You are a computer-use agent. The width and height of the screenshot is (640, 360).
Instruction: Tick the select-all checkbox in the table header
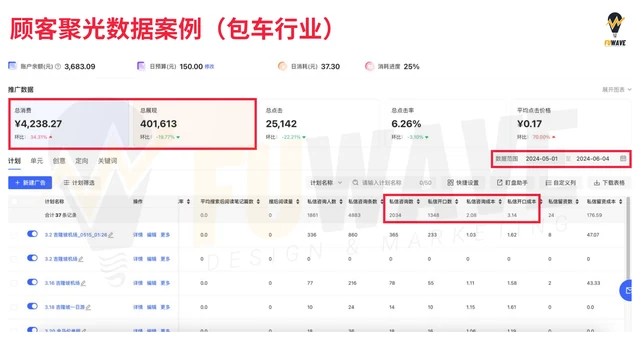tap(14, 202)
